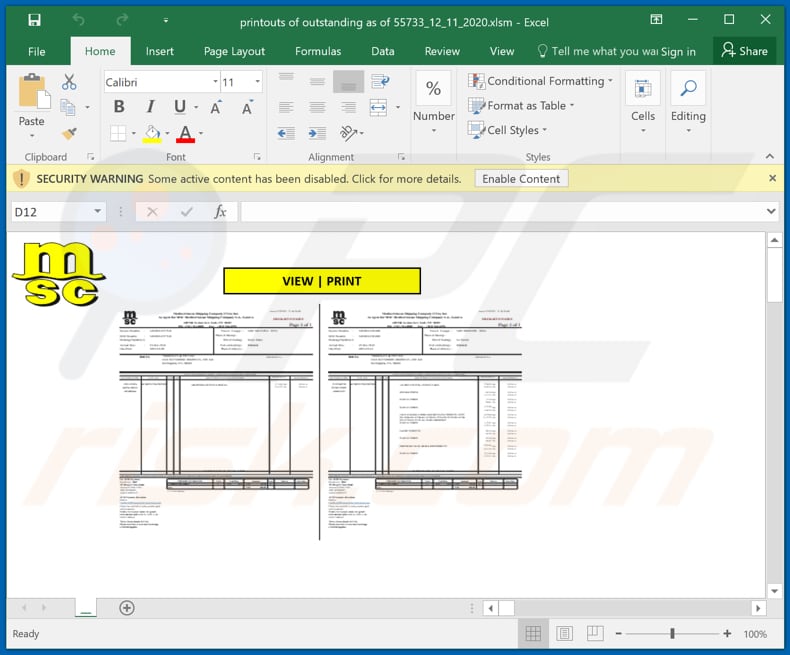Switch to the Insert tab
Viewport: 790px width, 655px height.
[159, 51]
